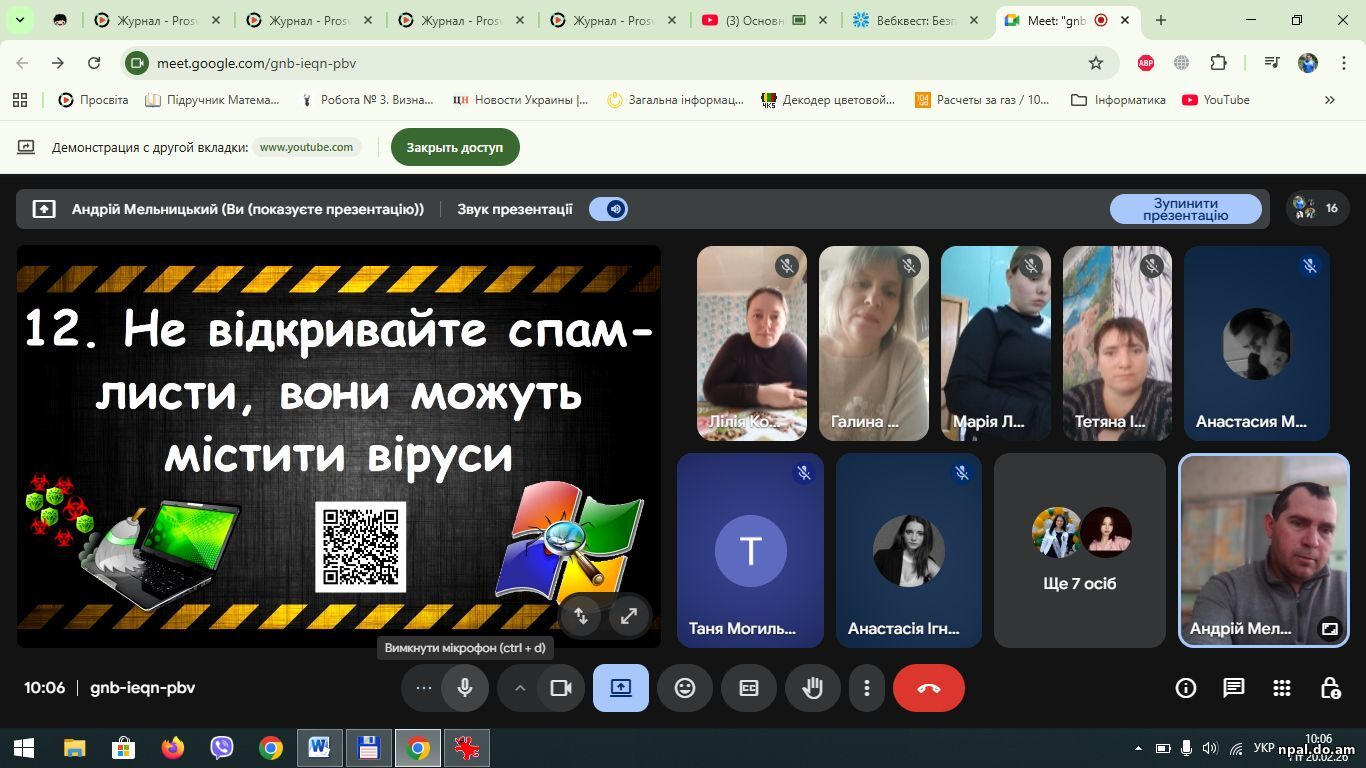Open more options three-dot vertical menu
The image size is (1366, 768).
tap(867, 688)
